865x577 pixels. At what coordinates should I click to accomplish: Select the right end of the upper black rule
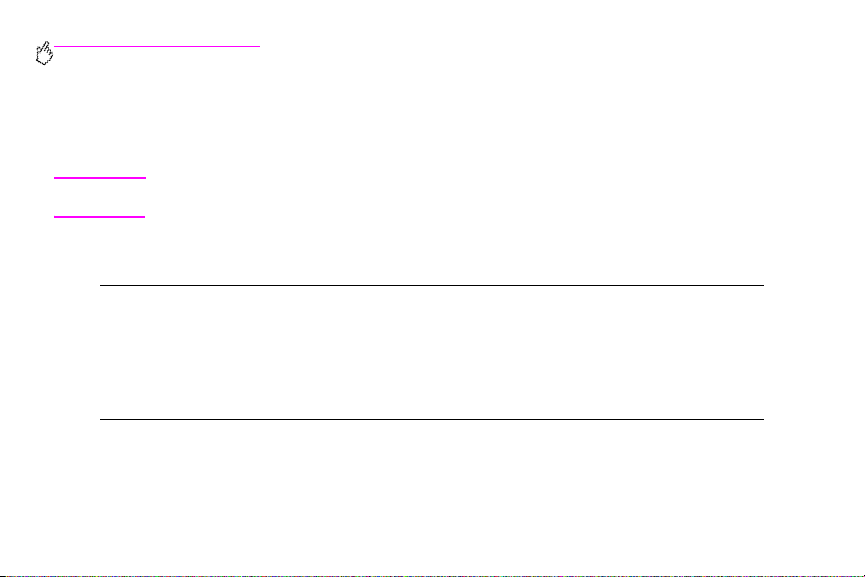762,285
